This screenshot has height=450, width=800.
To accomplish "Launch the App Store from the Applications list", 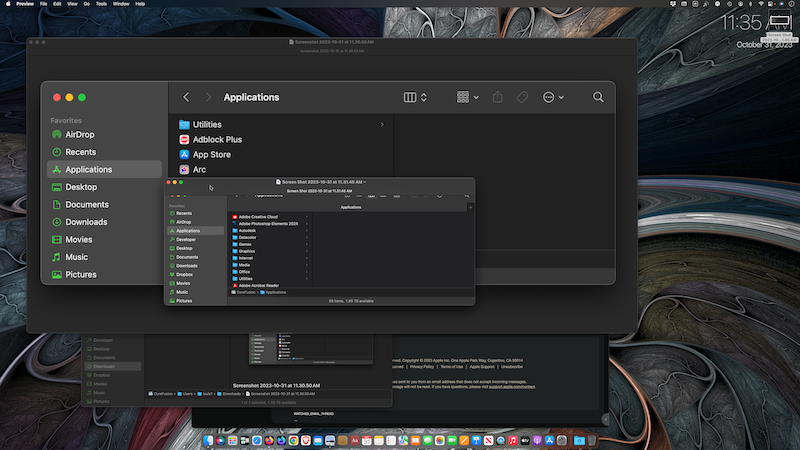I will pyautogui.click(x=211, y=155).
